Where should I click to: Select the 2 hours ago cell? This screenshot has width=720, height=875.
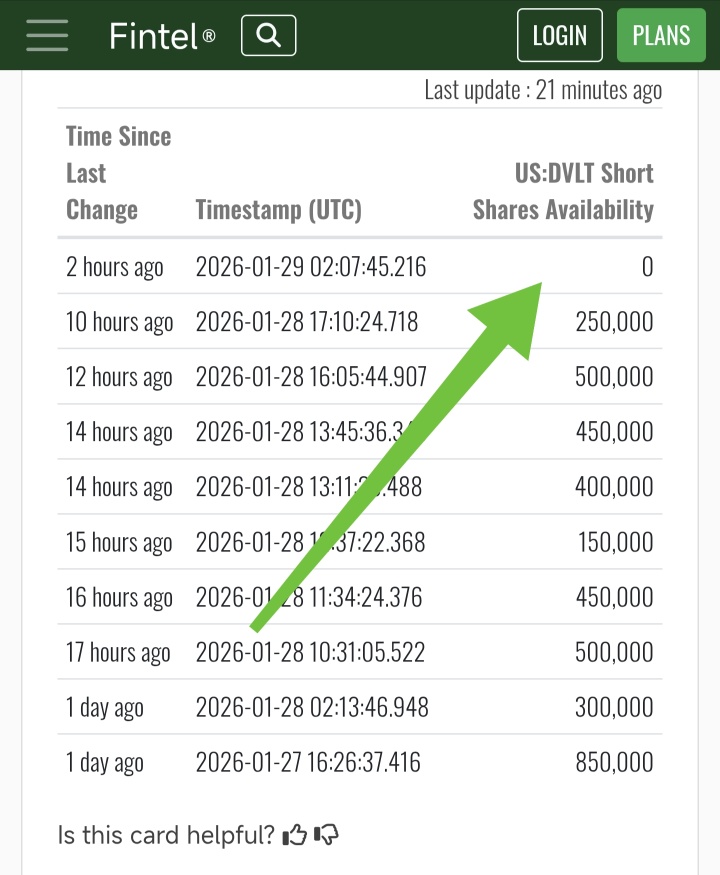[x=114, y=267]
